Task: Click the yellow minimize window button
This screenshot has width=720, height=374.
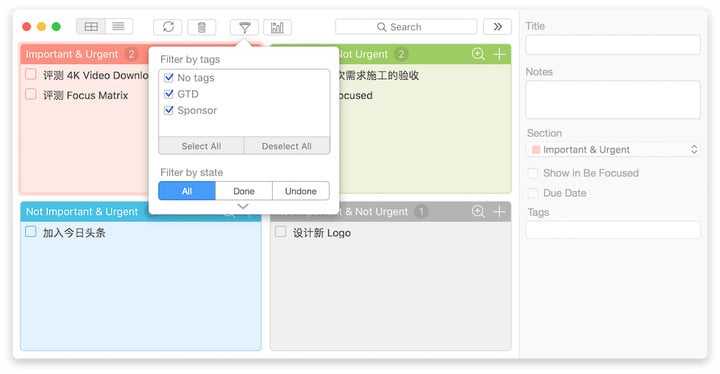Action: tap(41, 27)
